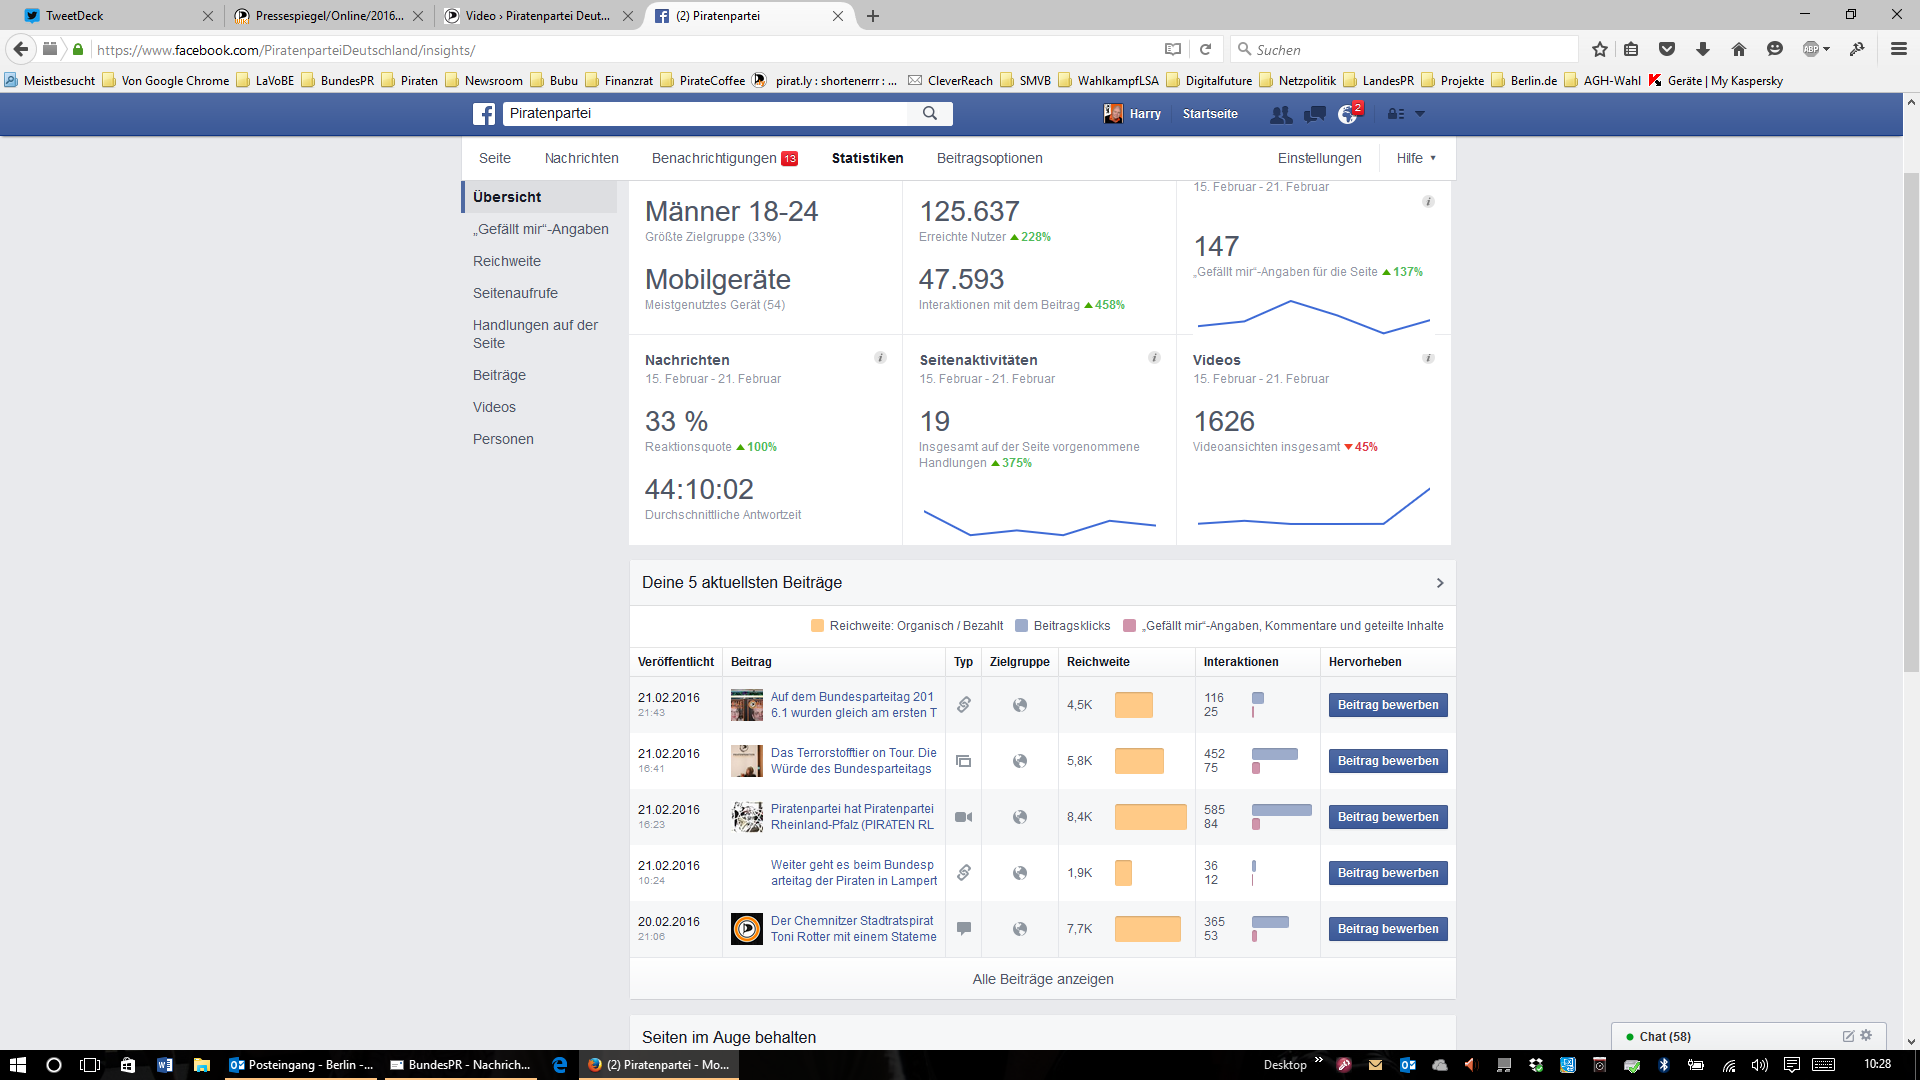Click the orange Reichweite legend swatch
This screenshot has height=1080, width=1920.
pyautogui.click(x=817, y=626)
